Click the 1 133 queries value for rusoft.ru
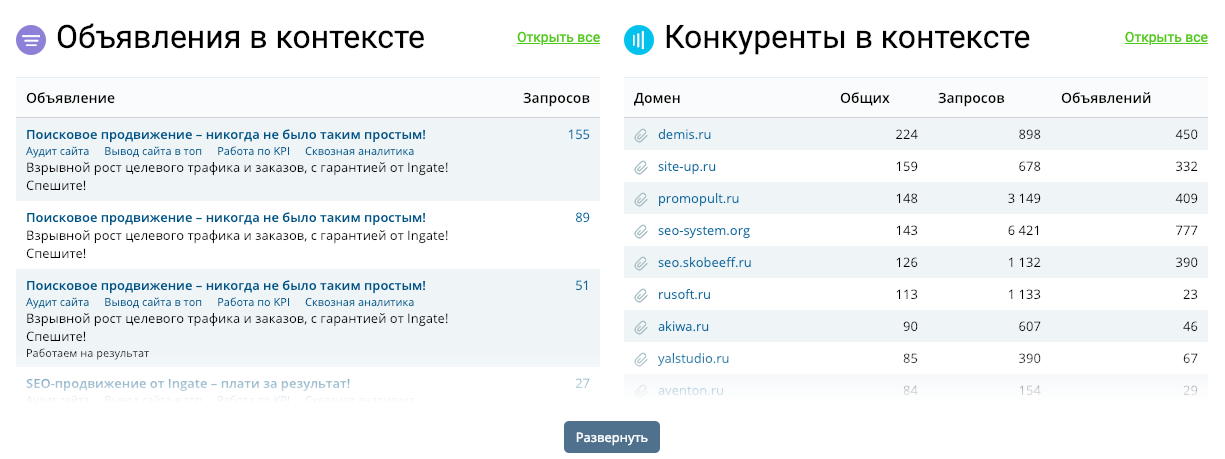 pos(1024,295)
